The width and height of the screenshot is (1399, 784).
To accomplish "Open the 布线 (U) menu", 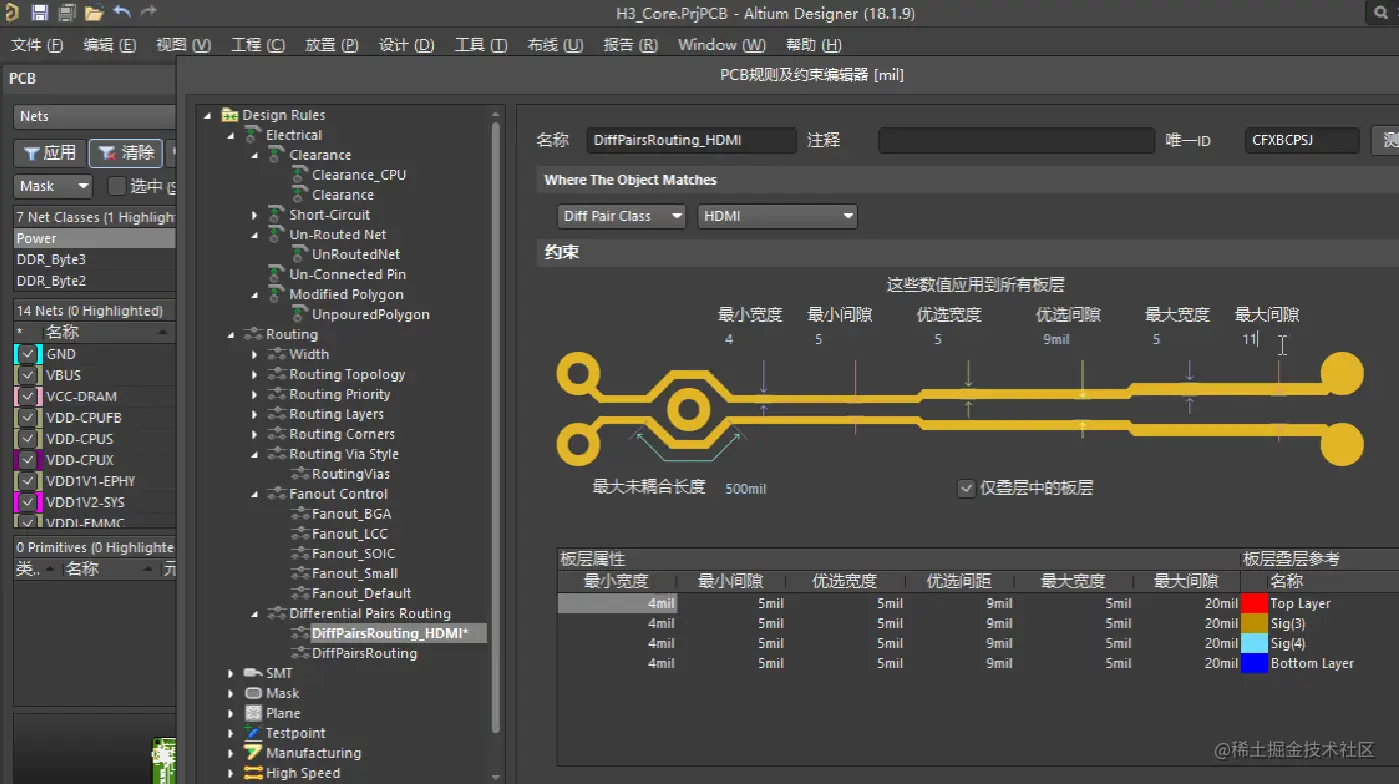I will coord(555,45).
